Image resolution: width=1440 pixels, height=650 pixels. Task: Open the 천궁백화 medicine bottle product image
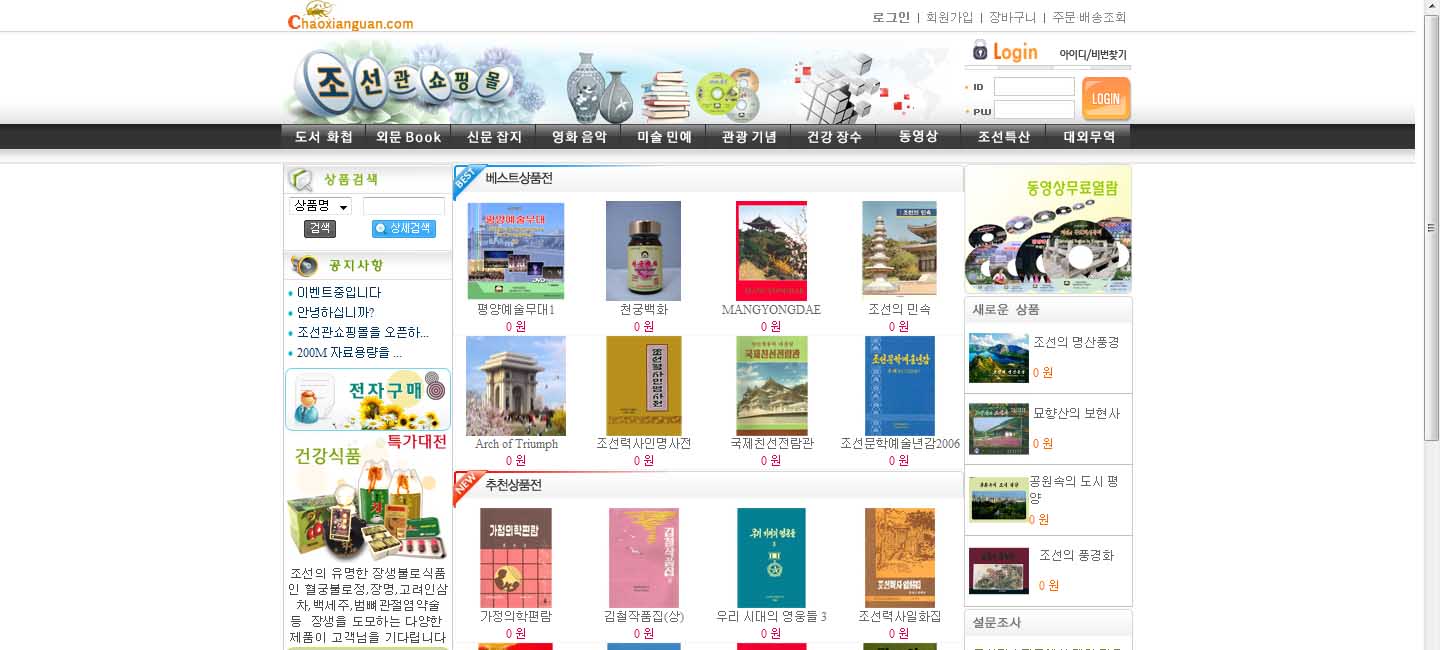[643, 251]
